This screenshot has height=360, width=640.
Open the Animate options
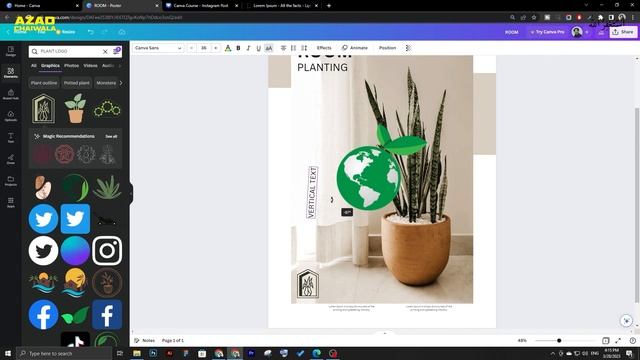[355, 48]
